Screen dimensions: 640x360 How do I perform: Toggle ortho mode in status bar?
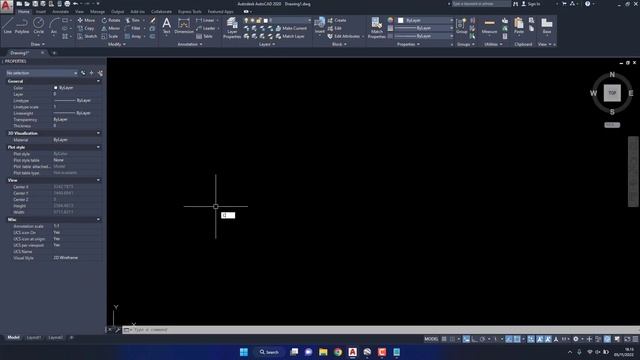point(475,339)
